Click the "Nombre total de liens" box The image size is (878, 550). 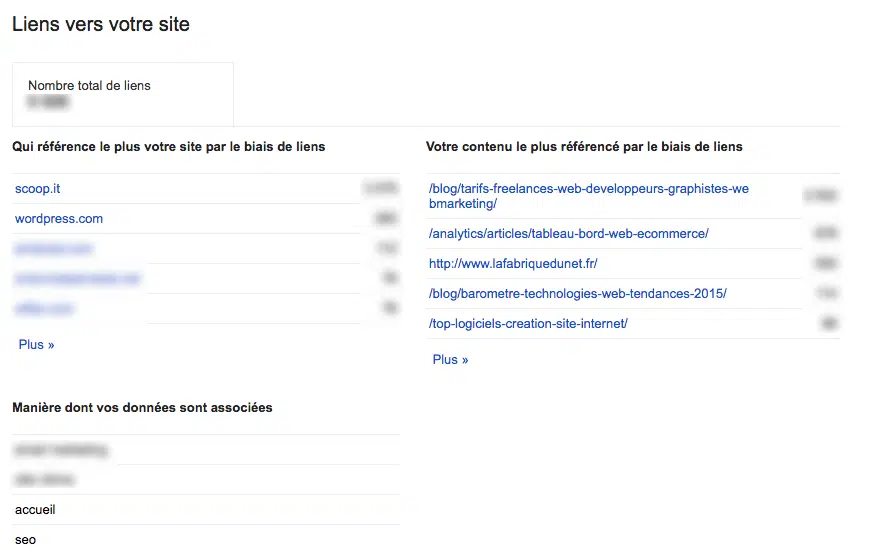[x=122, y=94]
